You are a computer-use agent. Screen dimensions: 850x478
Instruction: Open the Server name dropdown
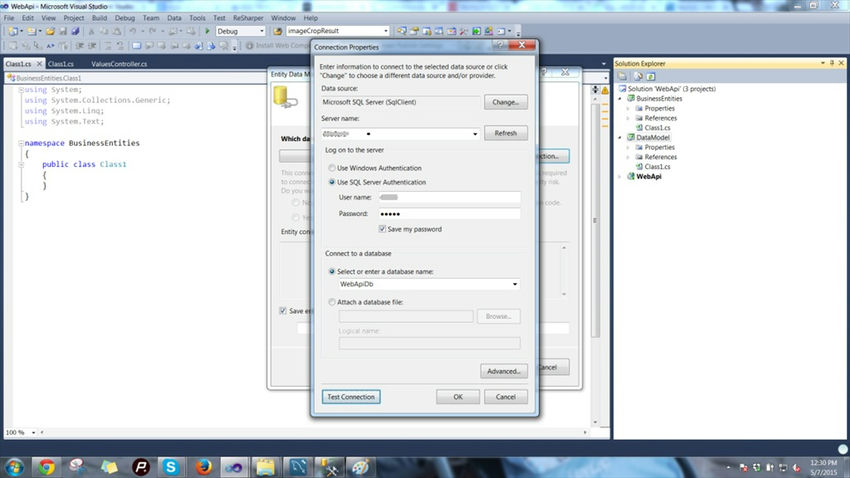click(475, 133)
